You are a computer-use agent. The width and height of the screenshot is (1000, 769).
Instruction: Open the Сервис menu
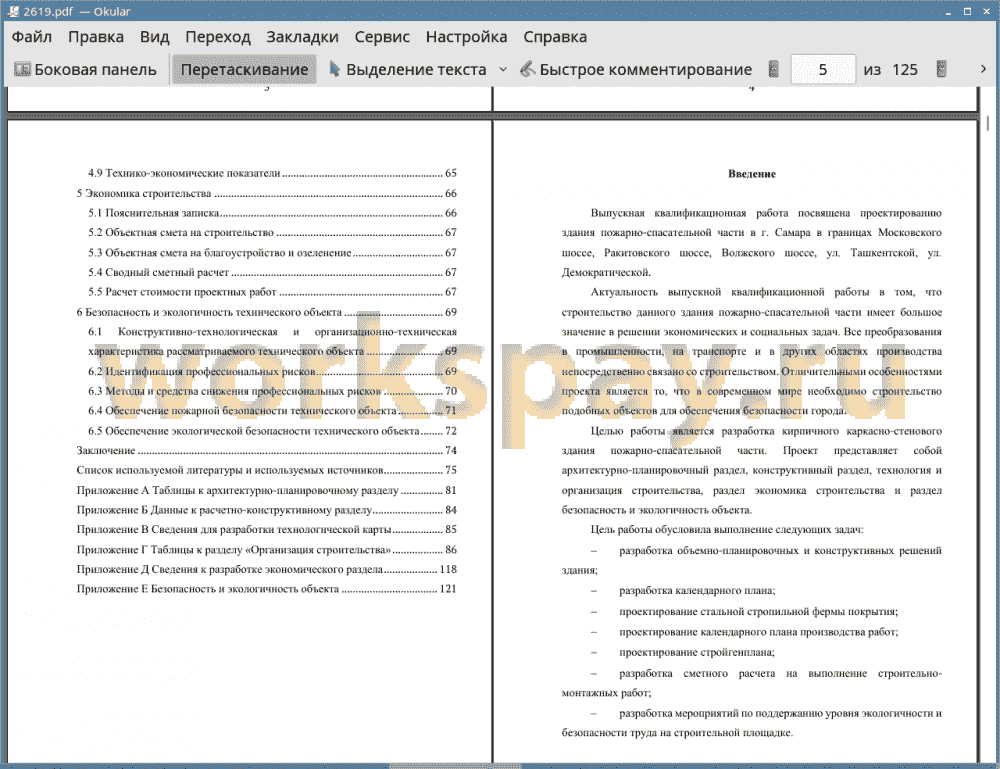[382, 37]
